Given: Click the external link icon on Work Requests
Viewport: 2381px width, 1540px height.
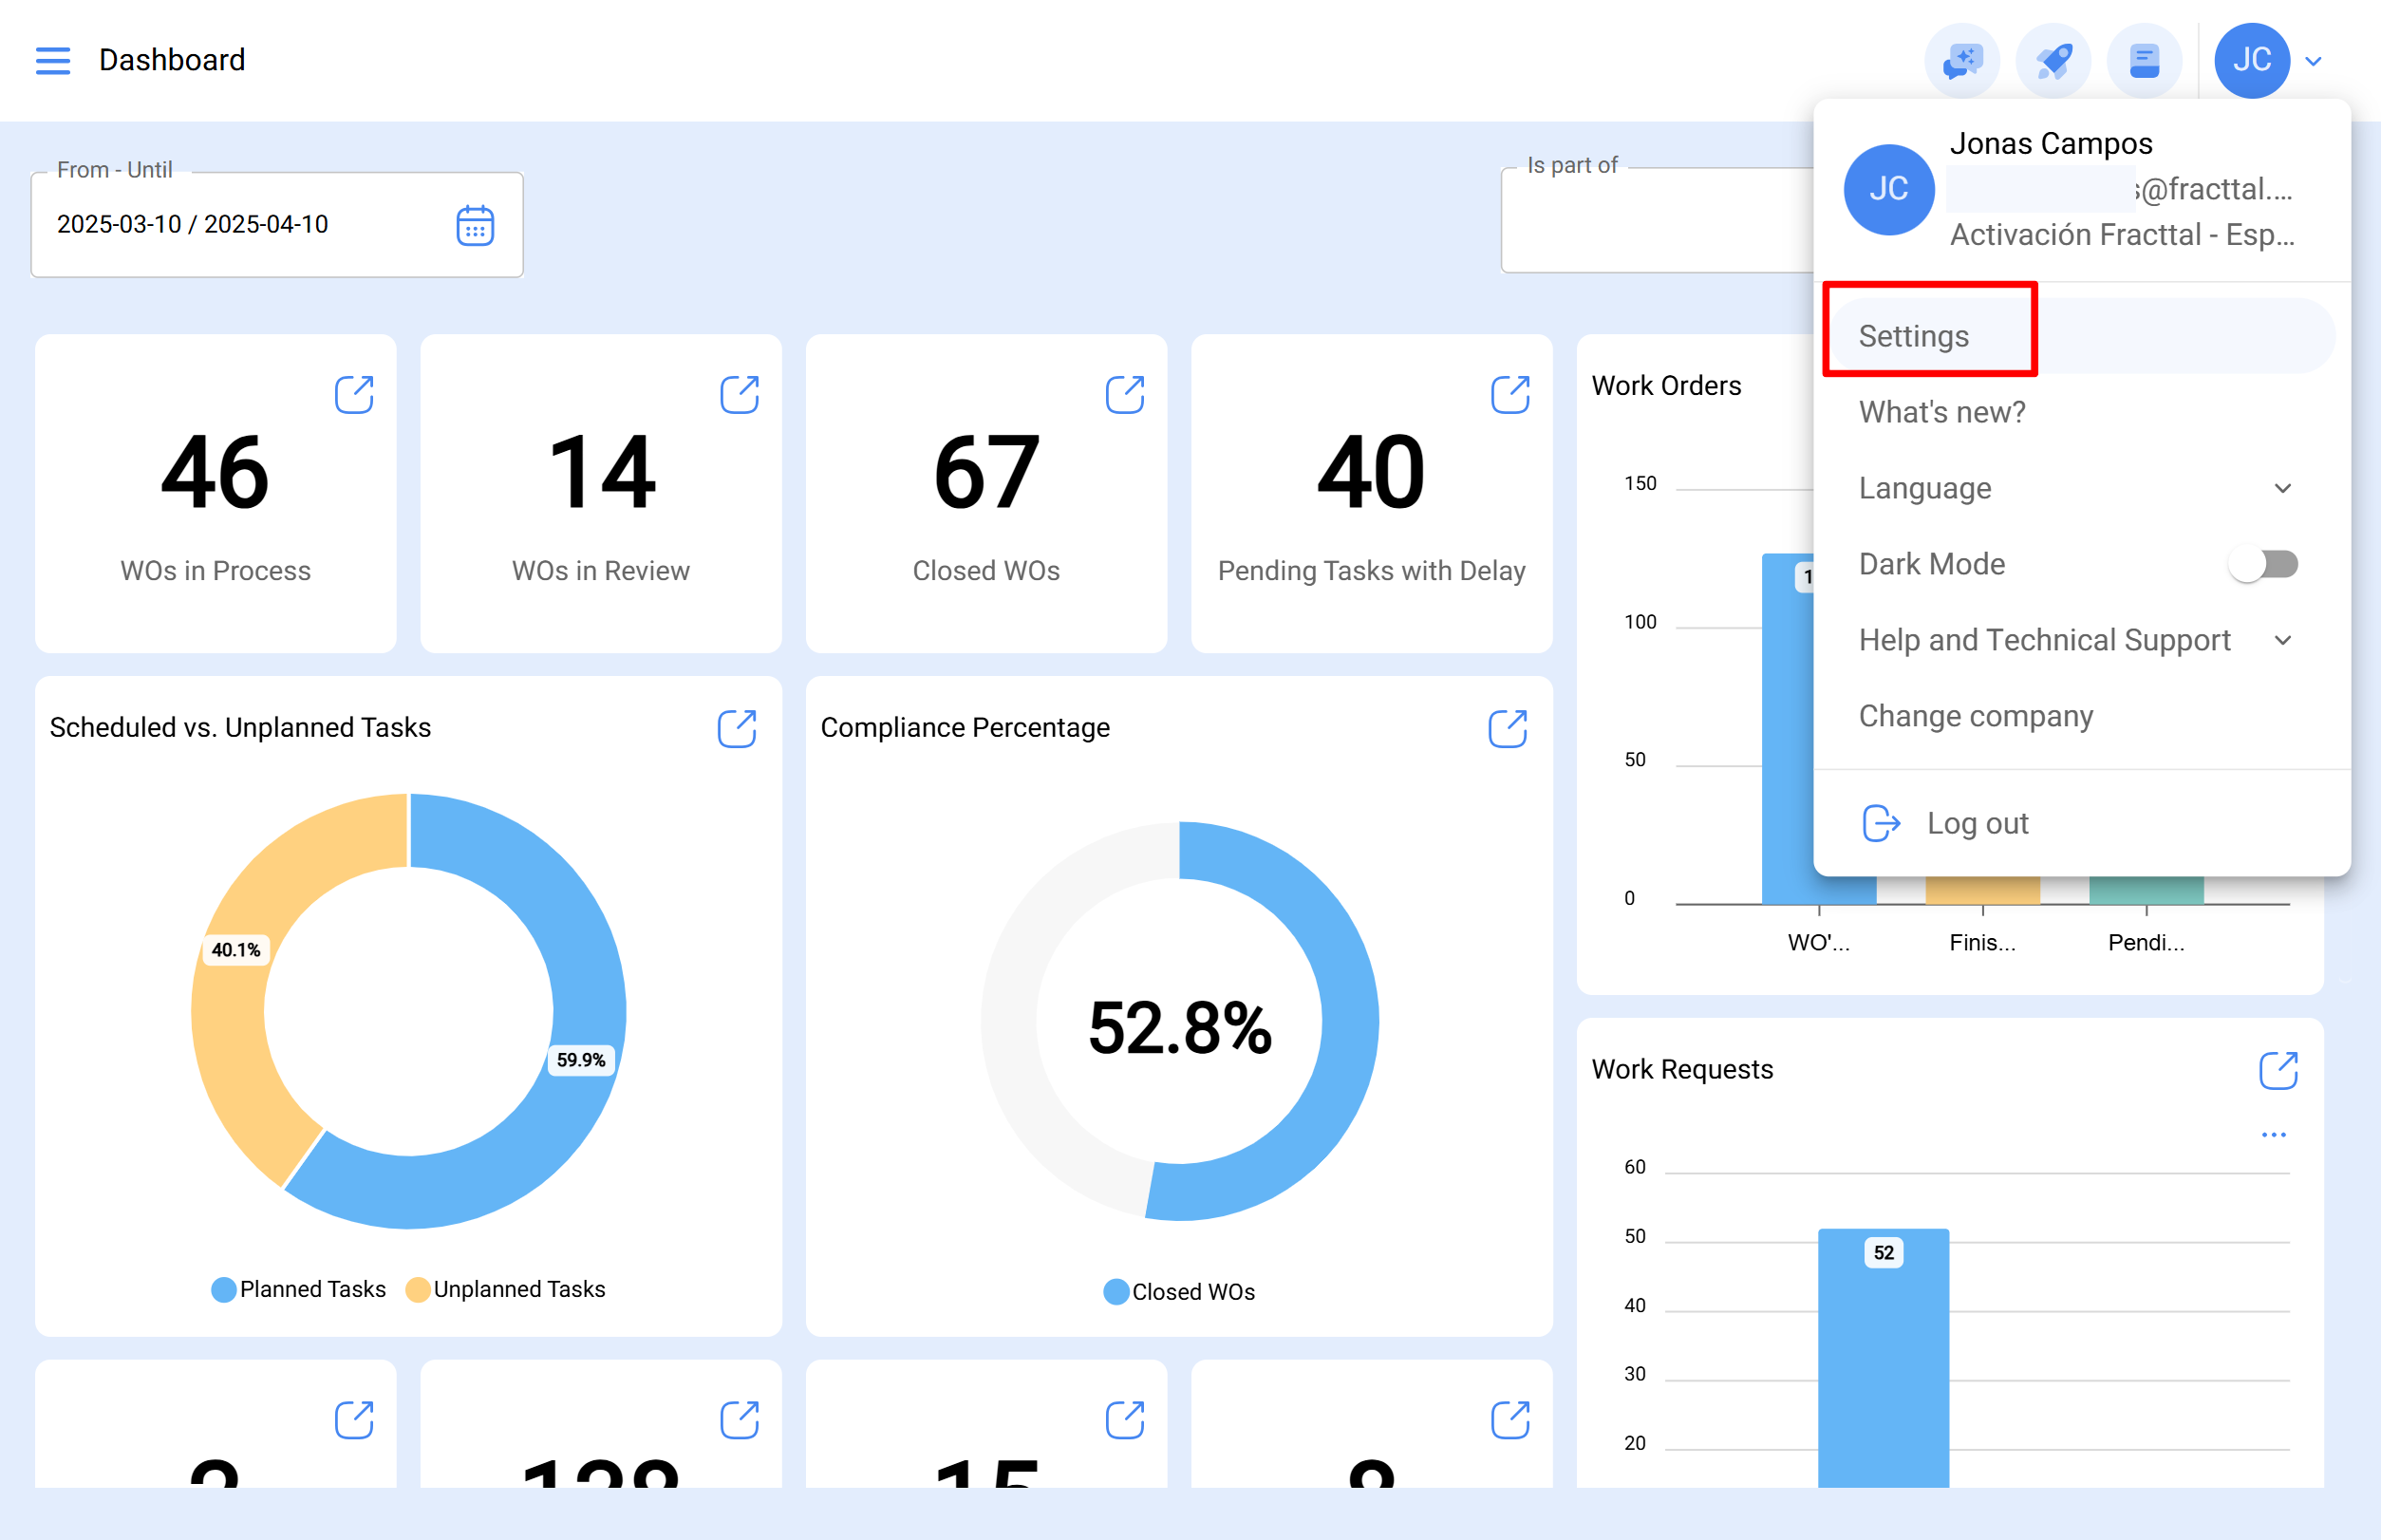Looking at the screenshot, I should pyautogui.click(x=2277, y=1069).
